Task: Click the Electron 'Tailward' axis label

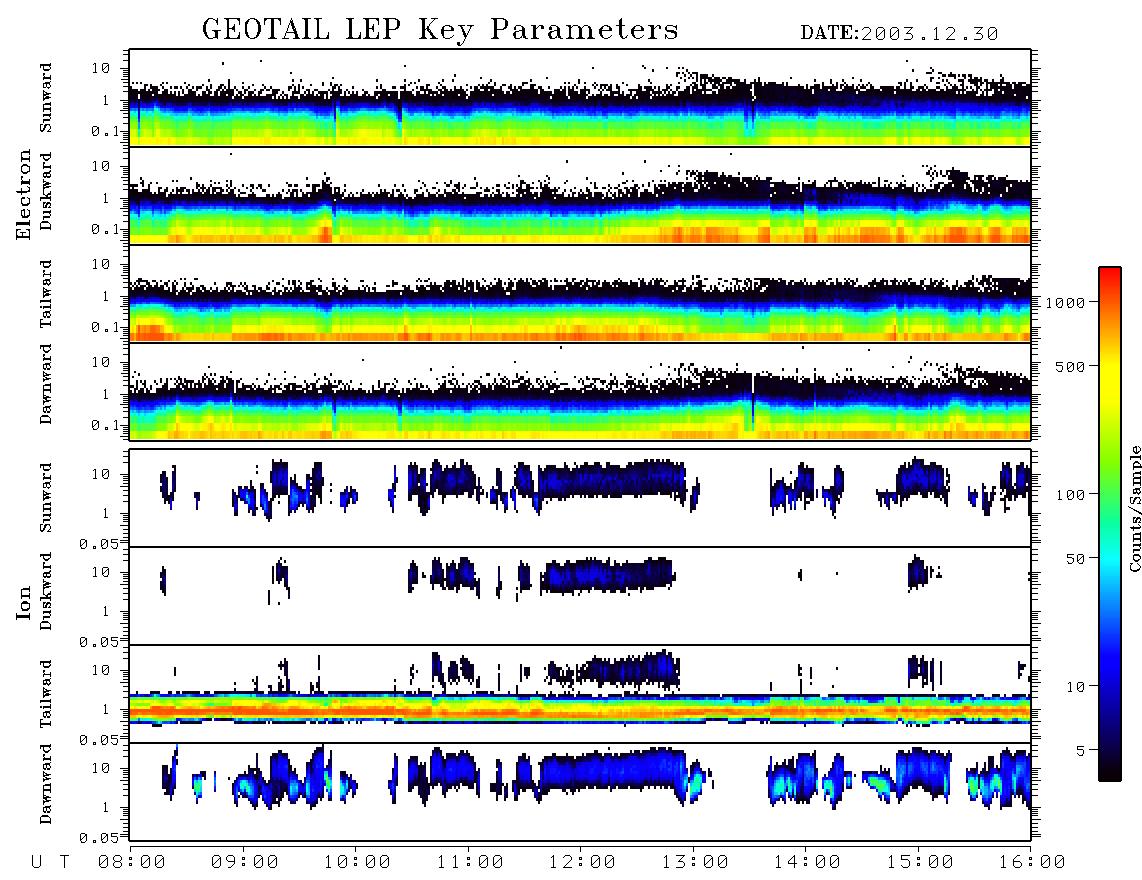Action: [46, 294]
